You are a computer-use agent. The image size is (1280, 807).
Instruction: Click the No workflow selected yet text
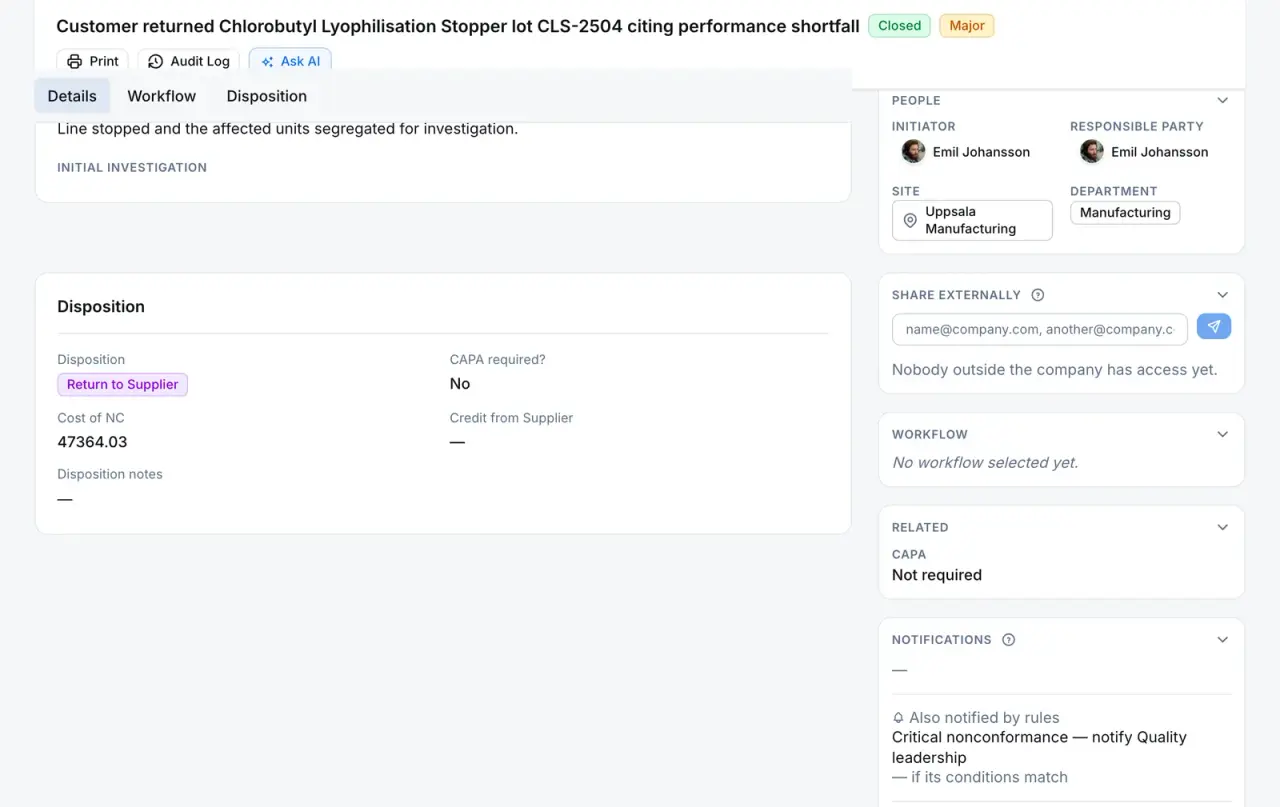[985, 463]
